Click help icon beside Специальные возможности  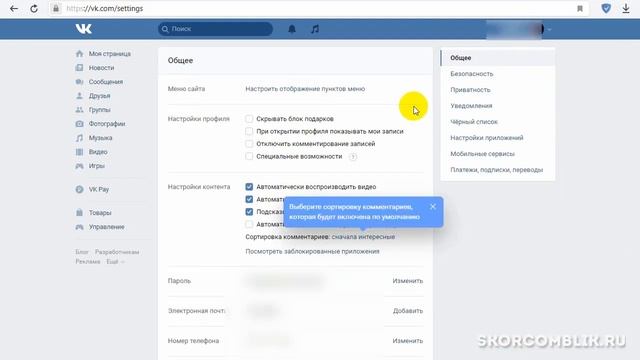click(353, 157)
